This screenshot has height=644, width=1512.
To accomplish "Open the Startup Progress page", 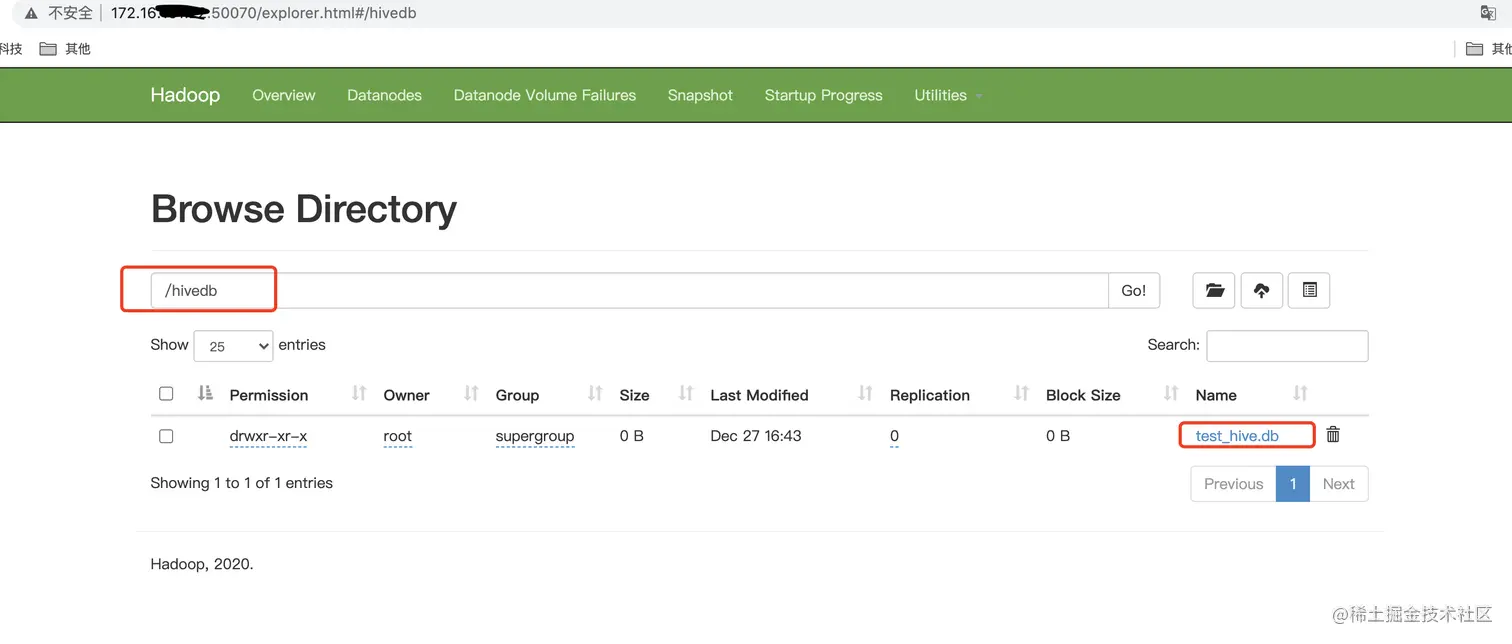I will [823, 95].
